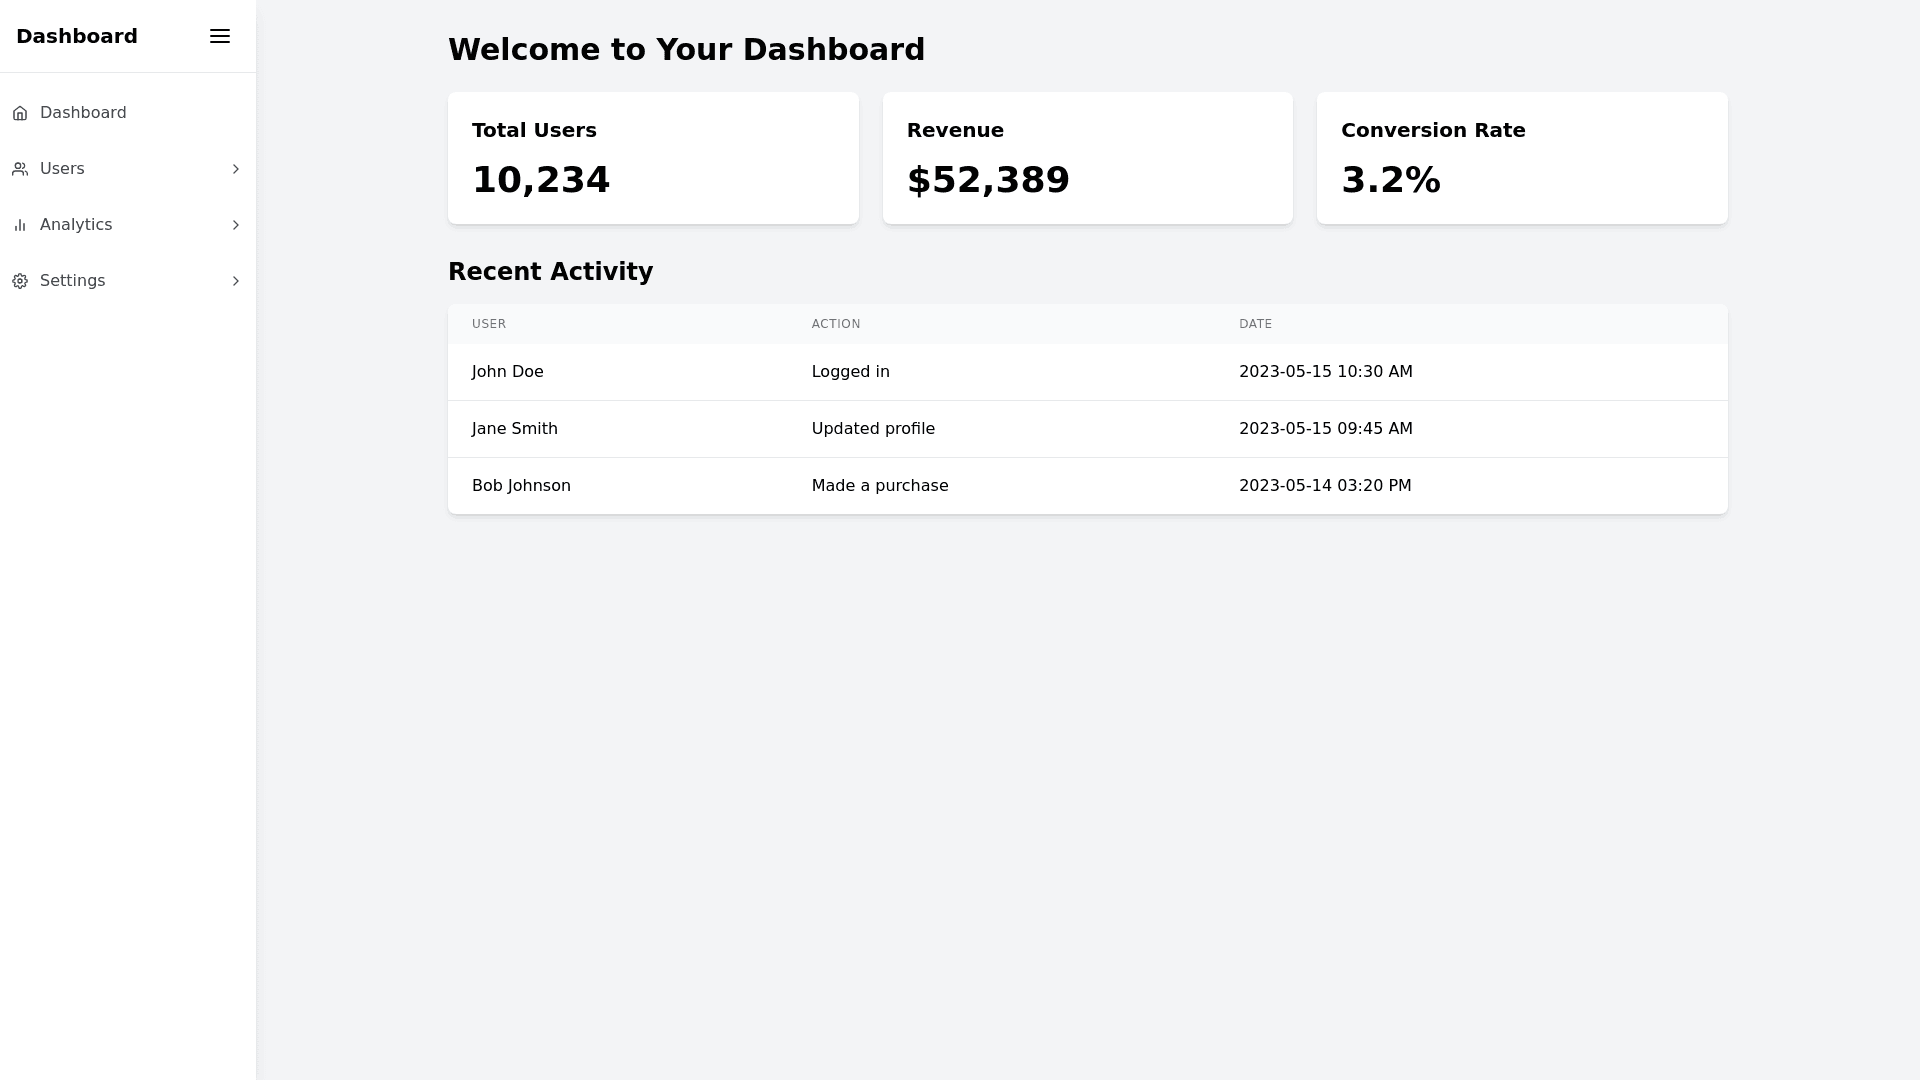Select Analytics in the sidebar
1920x1080 pixels.
point(76,225)
